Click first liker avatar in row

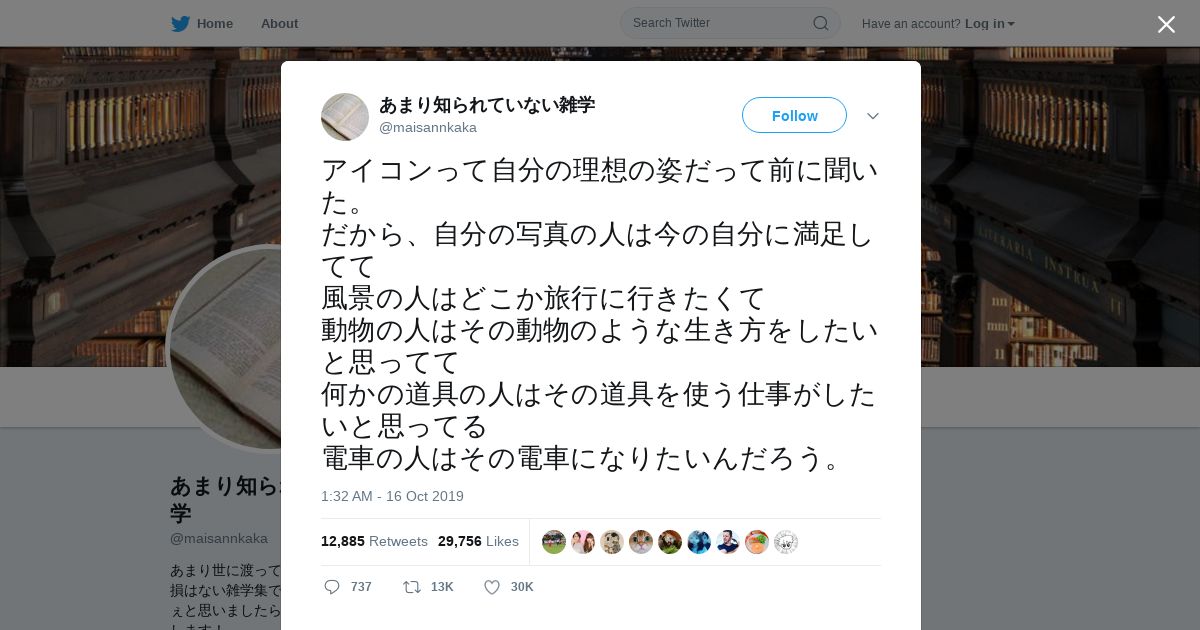554,542
